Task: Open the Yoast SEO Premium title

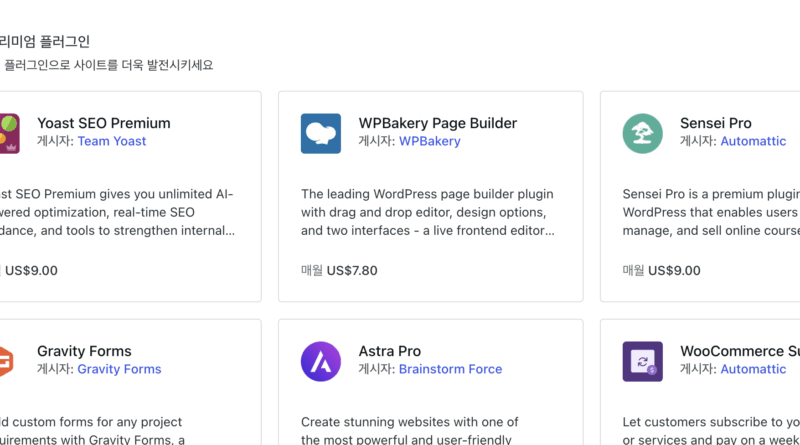Action: click(x=104, y=123)
